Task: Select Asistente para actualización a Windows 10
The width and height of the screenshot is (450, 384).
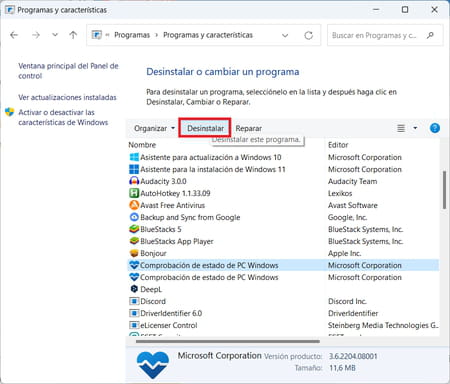Action: tap(211, 157)
